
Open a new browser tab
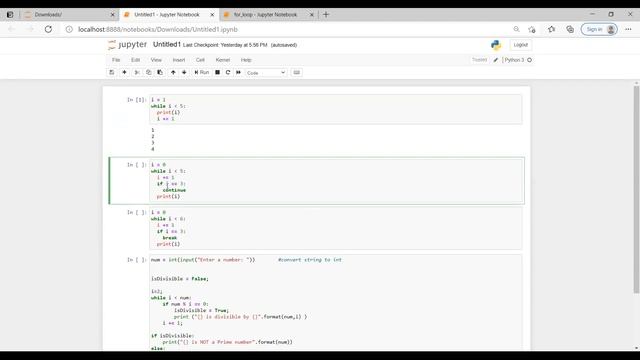(326, 15)
